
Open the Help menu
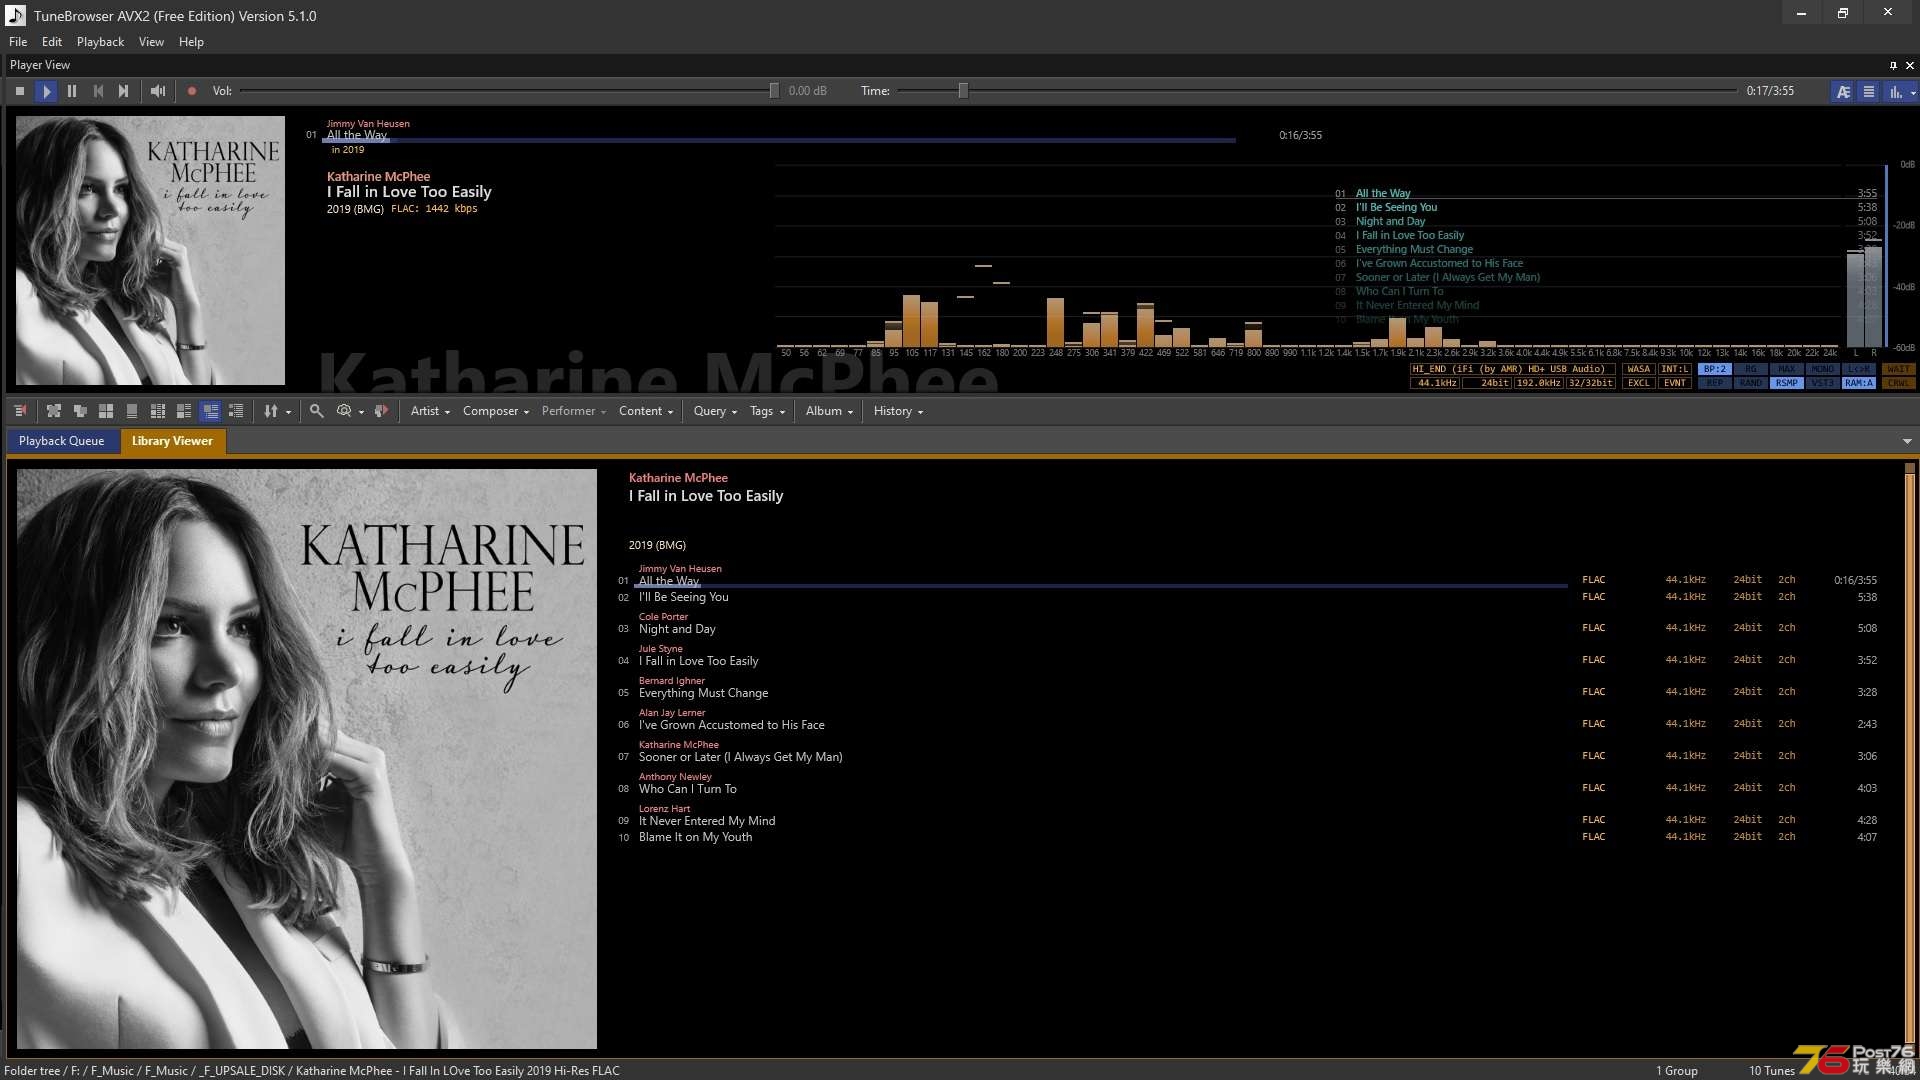[x=191, y=42]
